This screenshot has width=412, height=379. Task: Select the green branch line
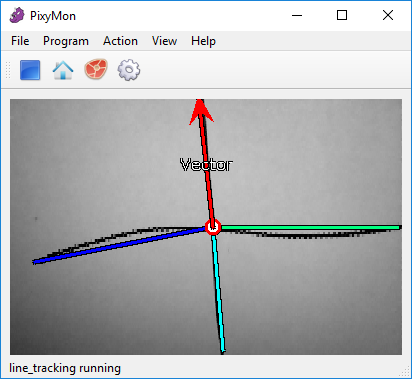(x=310, y=228)
